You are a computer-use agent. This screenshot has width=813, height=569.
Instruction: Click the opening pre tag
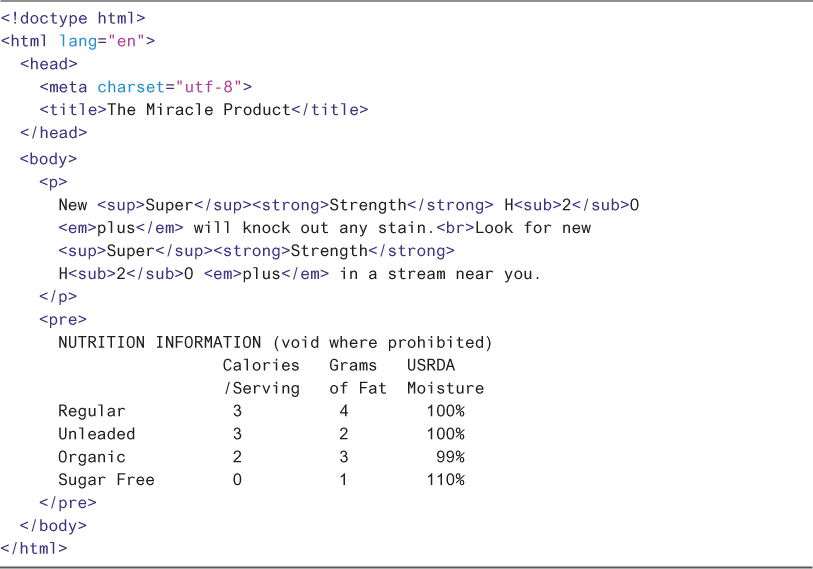tap(63, 320)
